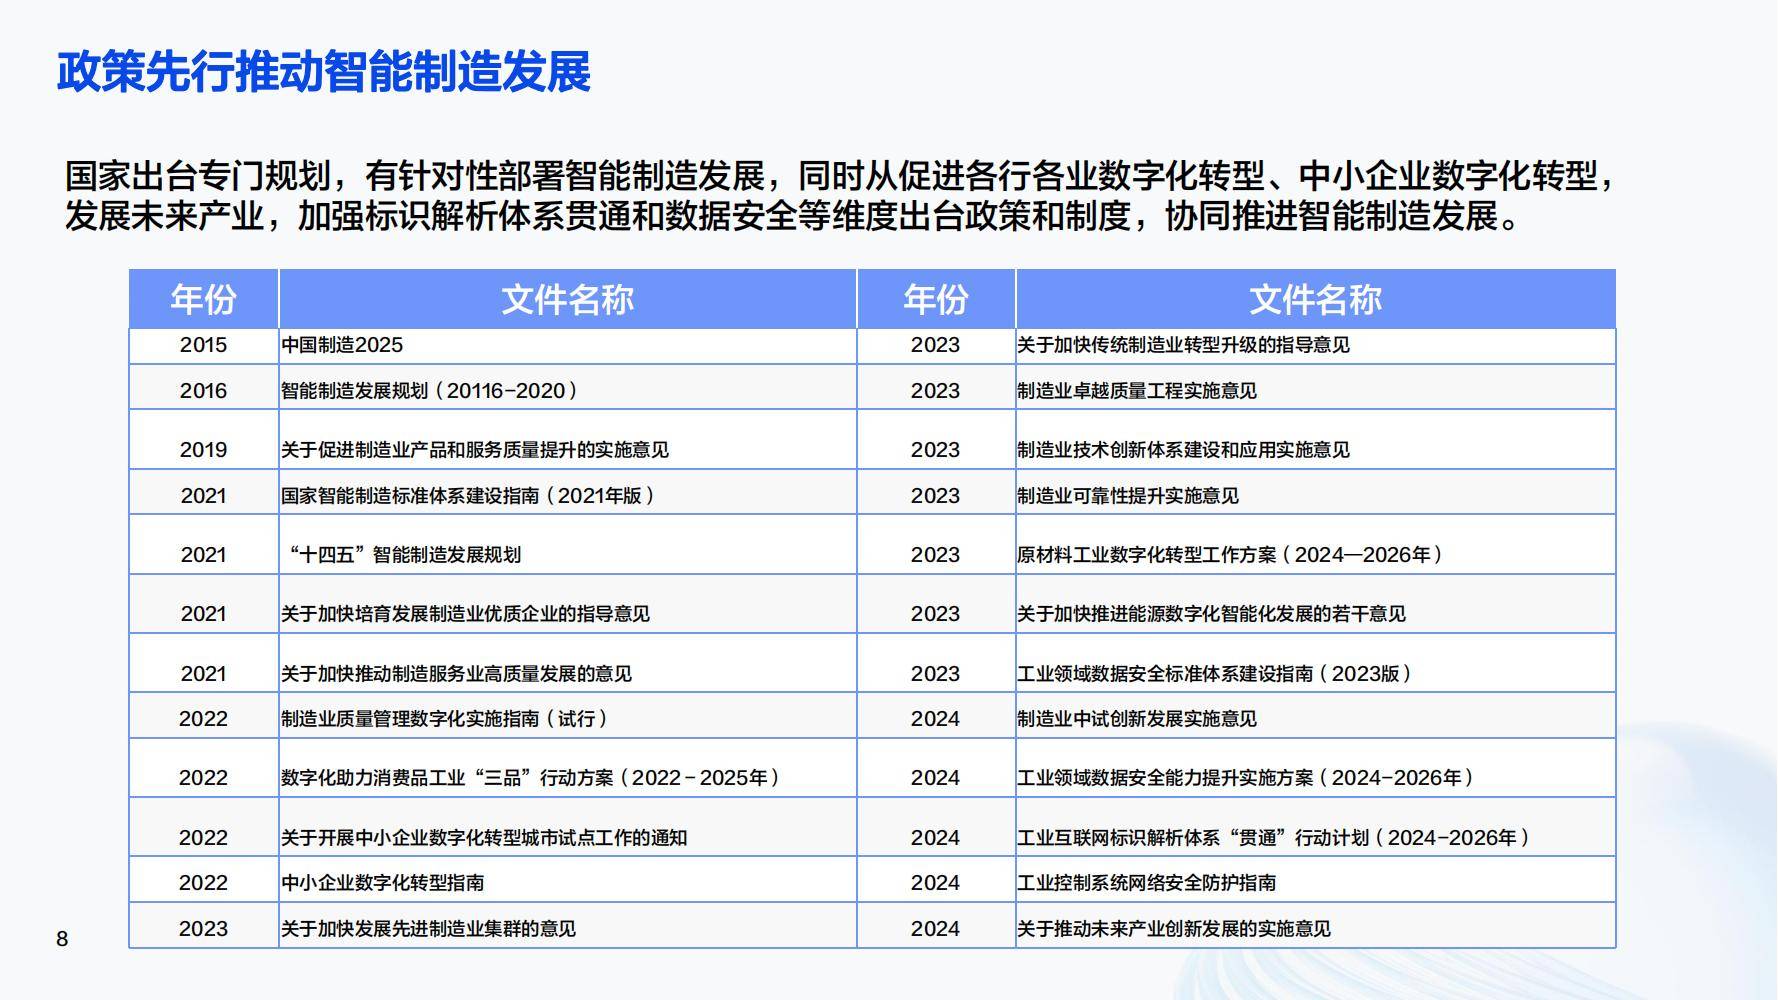Click year 2023 beside 制造业卓越质量工程实施意见

coord(935,387)
